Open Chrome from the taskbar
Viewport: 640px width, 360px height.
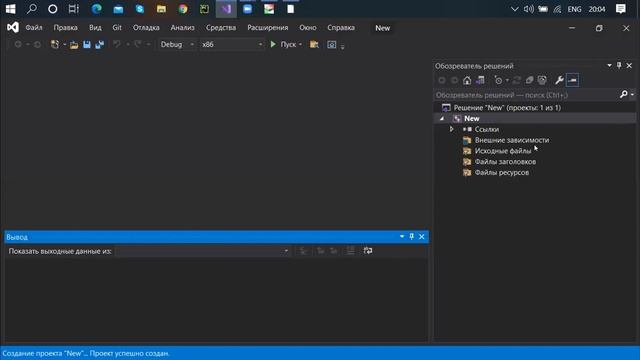[183, 9]
